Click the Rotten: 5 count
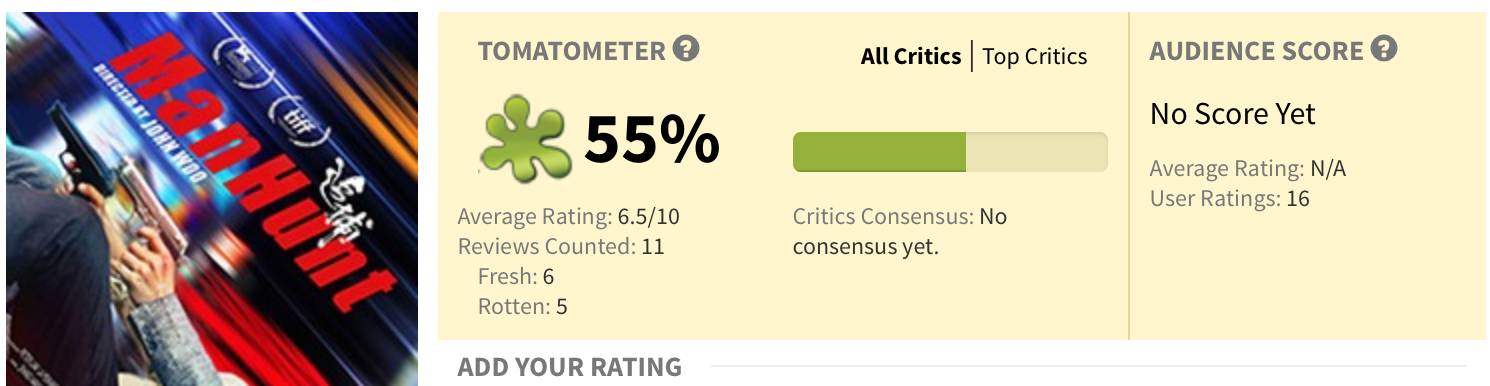 coord(523,306)
